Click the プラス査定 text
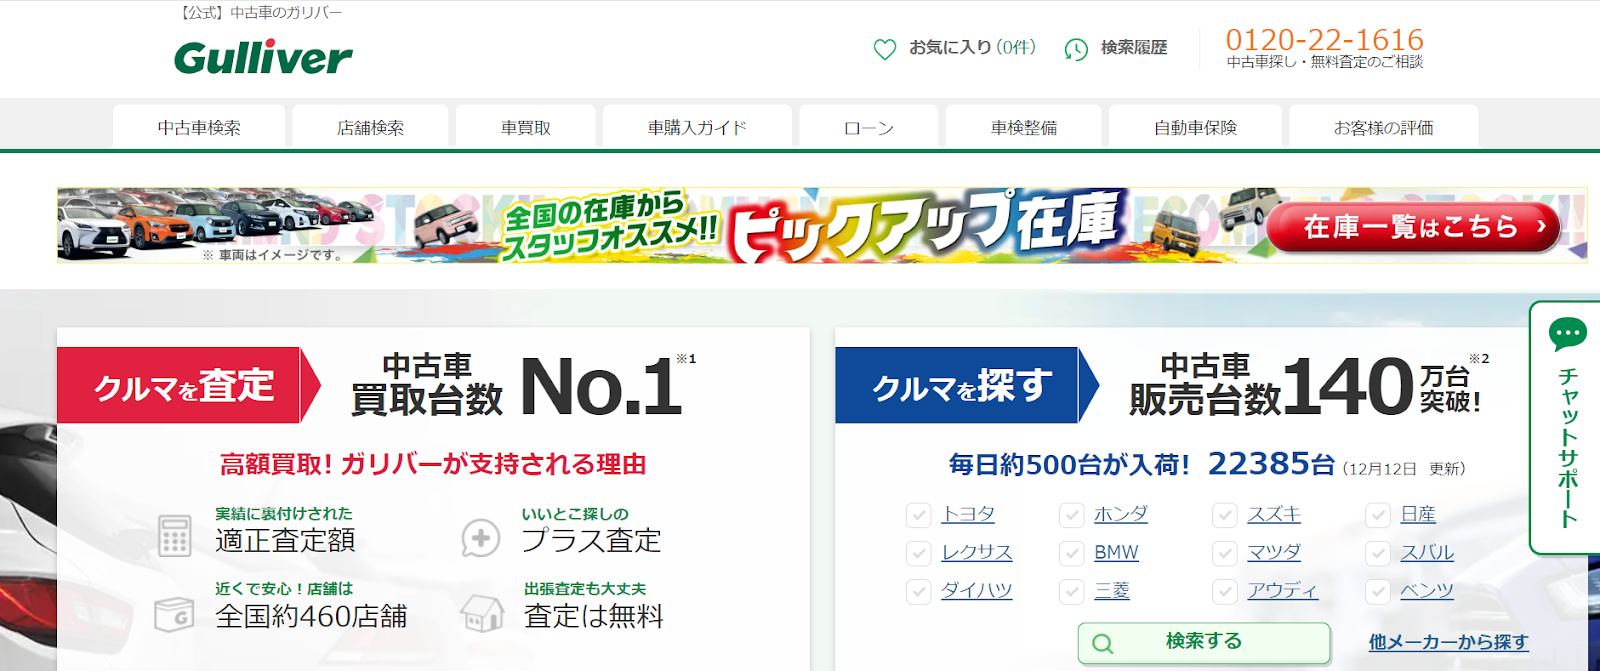This screenshot has width=1600, height=671. (591, 541)
